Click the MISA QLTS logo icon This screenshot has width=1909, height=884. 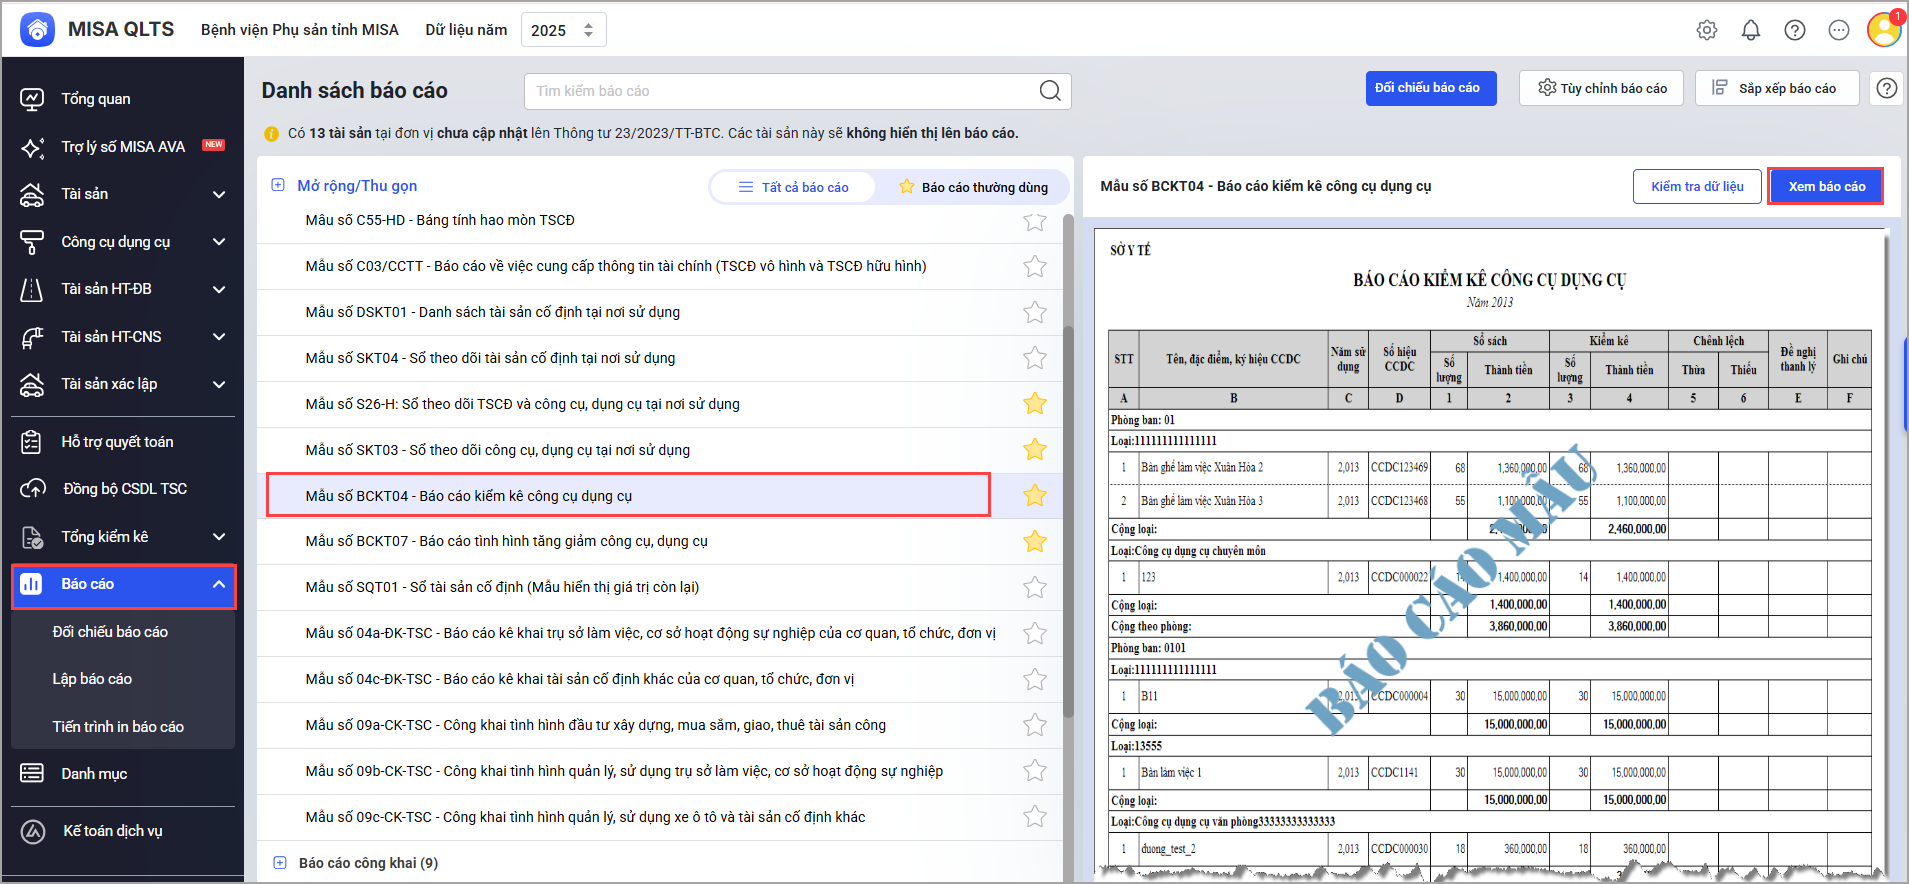(37, 30)
